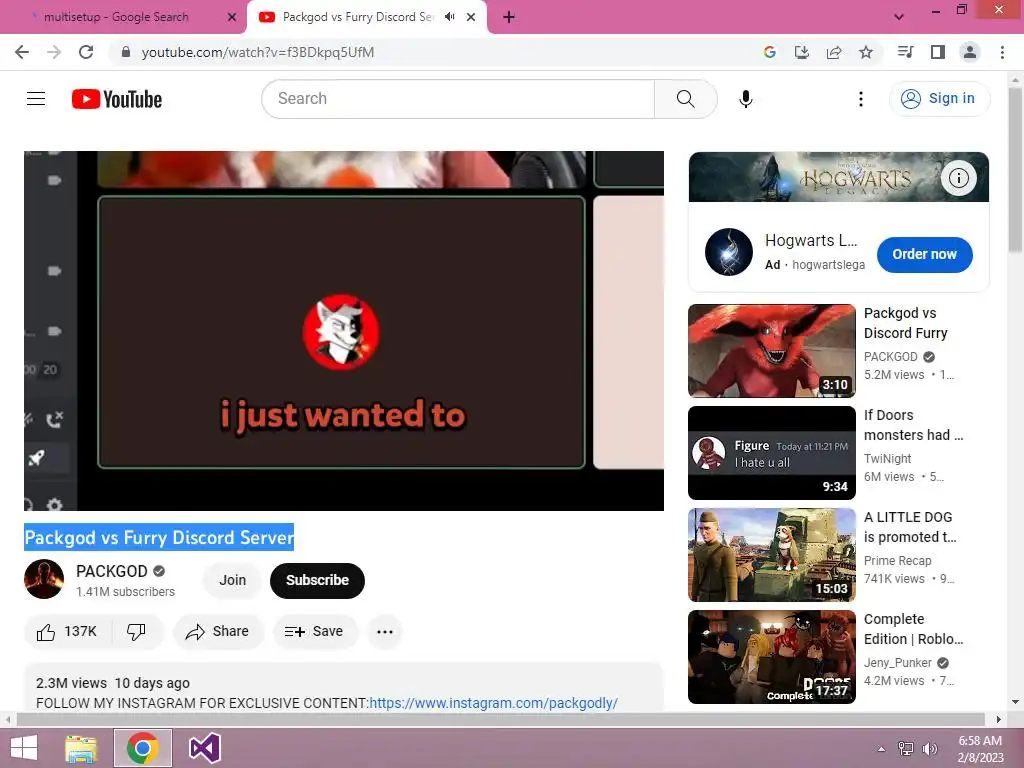
Task: Open YouTube settings three-dot menu
Action: point(861,99)
